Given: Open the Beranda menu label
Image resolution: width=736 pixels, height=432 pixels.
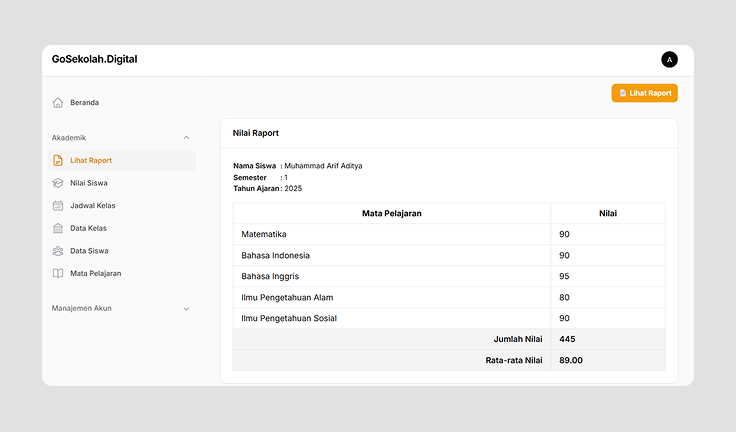Looking at the screenshot, I should pyautogui.click(x=84, y=102).
